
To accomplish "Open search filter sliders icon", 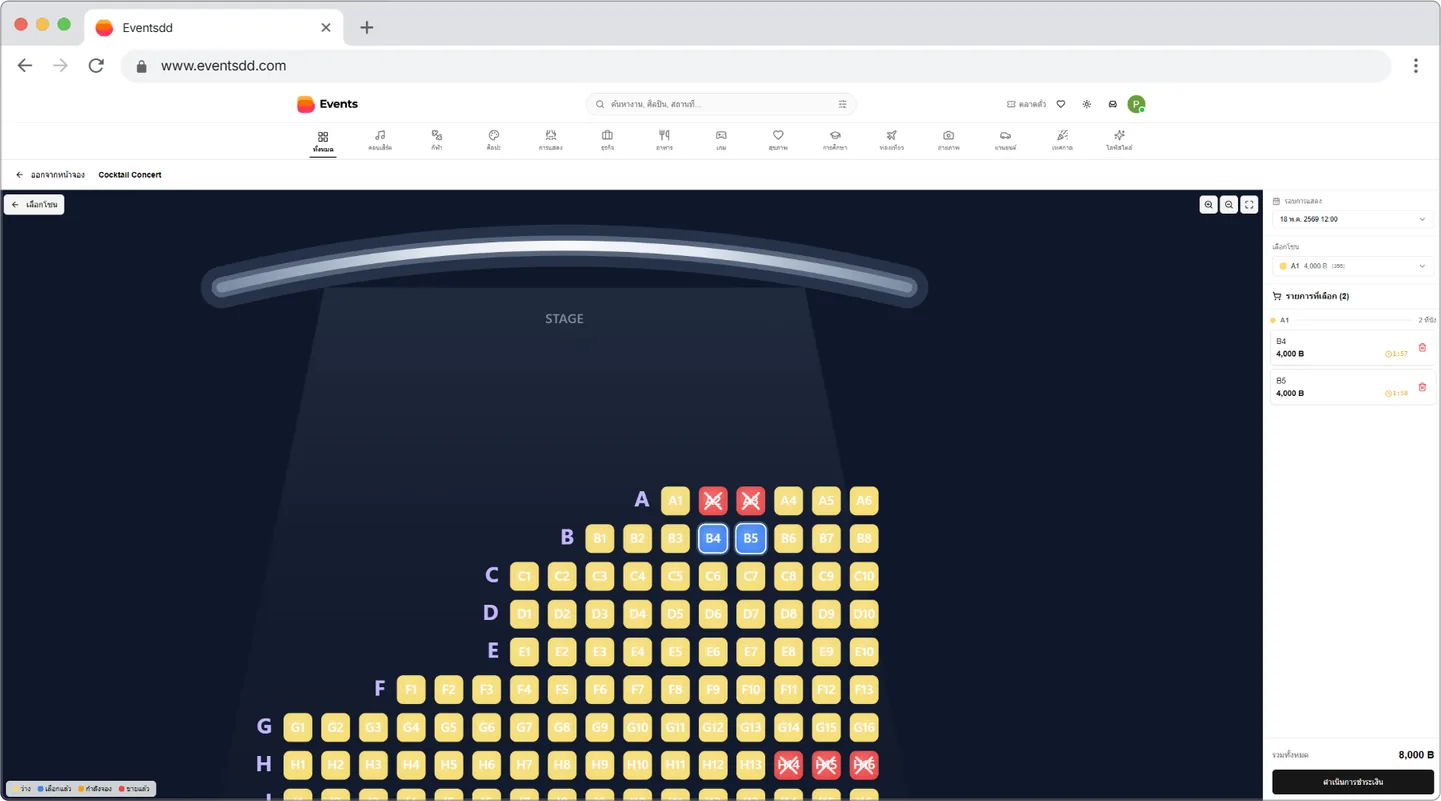I will [x=842, y=104].
